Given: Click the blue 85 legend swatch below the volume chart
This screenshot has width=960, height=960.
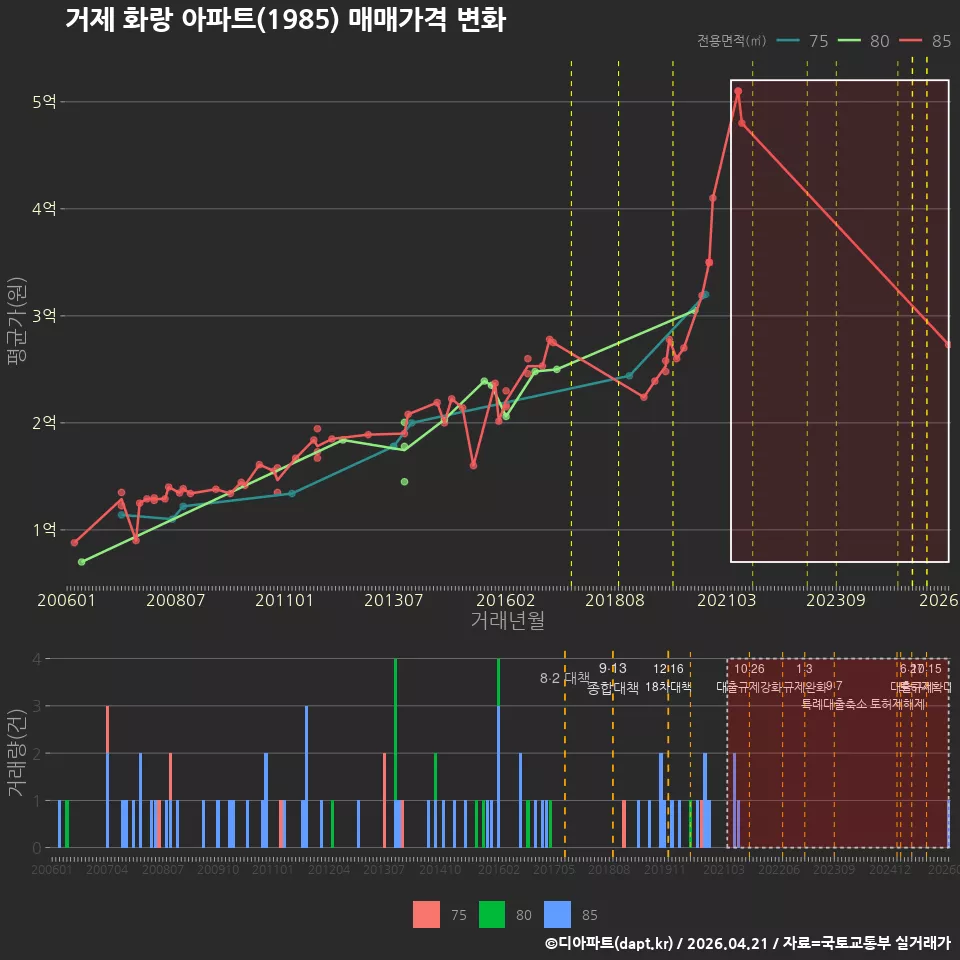Looking at the screenshot, I should point(557,915).
